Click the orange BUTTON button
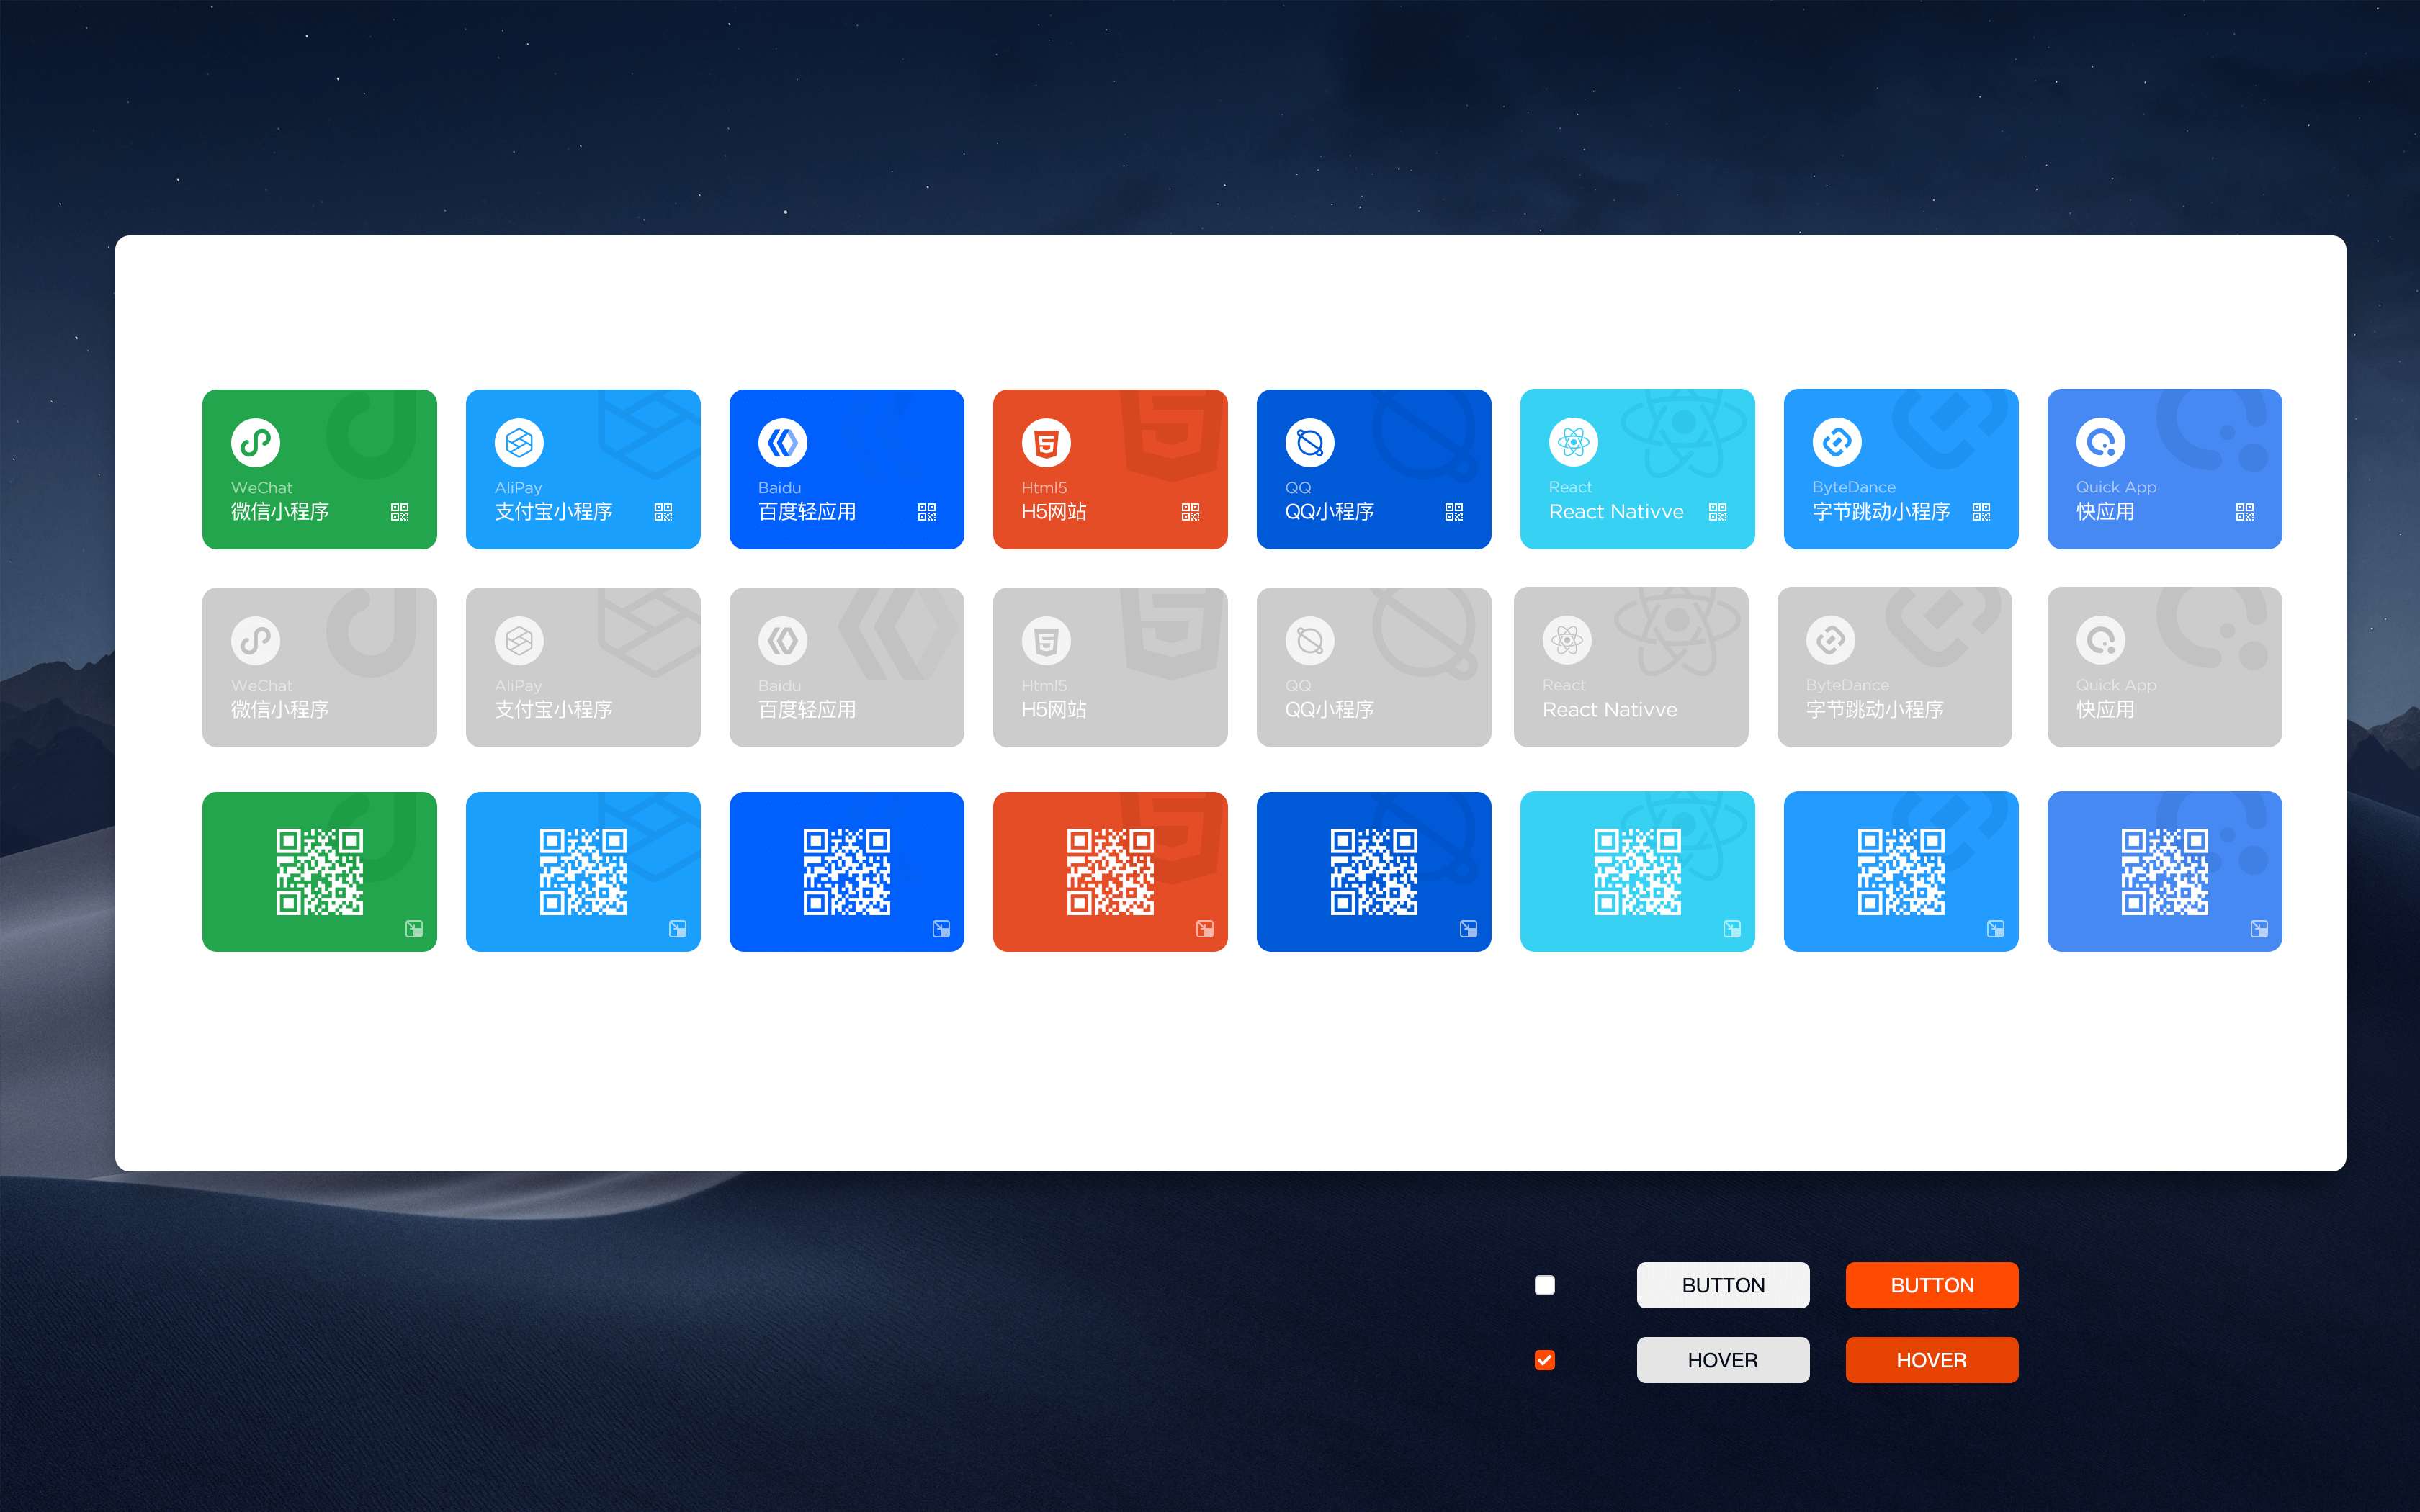 (1932, 1285)
